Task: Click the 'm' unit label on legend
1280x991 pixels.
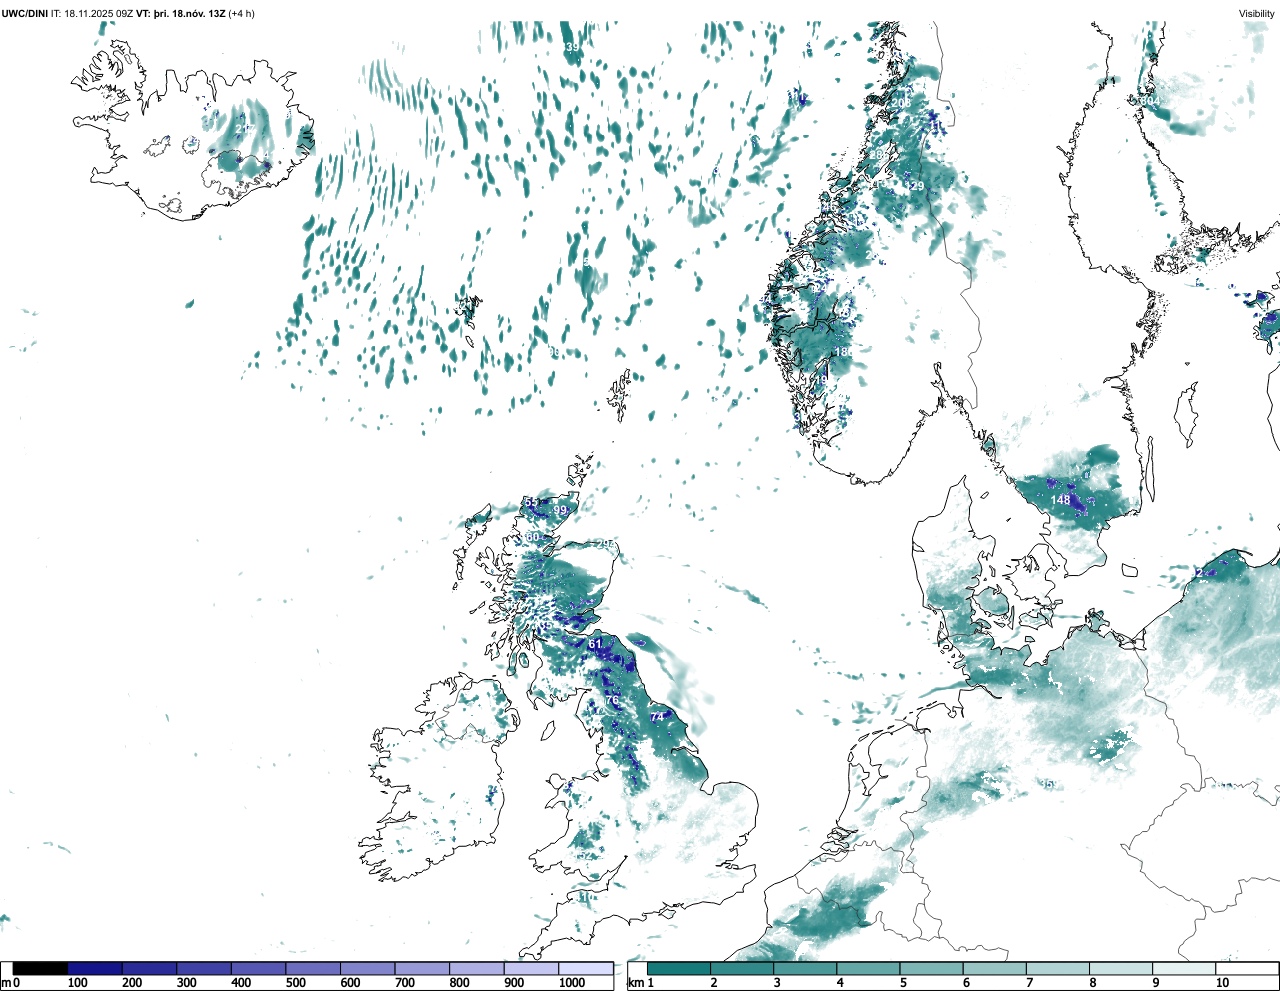Action: tap(5, 983)
